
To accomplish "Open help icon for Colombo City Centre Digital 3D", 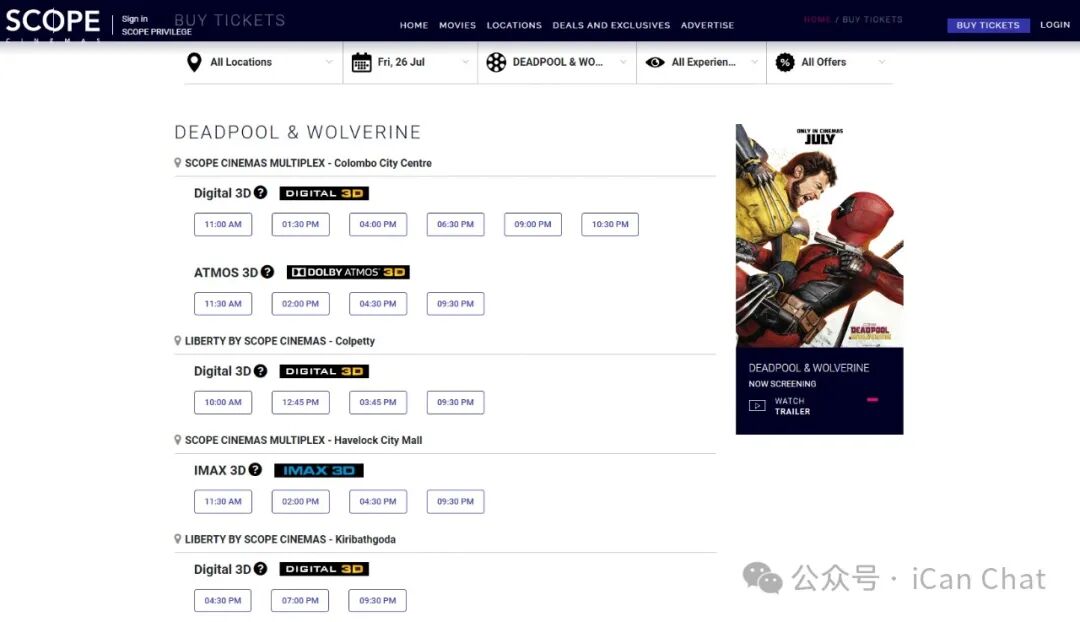I will click(260, 192).
